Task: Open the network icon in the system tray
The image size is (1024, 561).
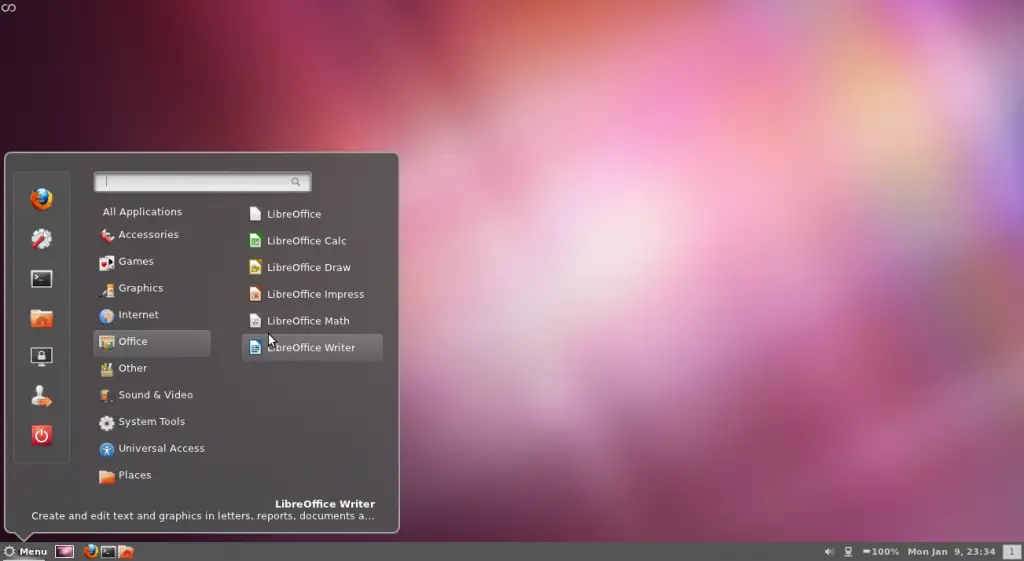Action: pyautogui.click(x=848, y=552)
